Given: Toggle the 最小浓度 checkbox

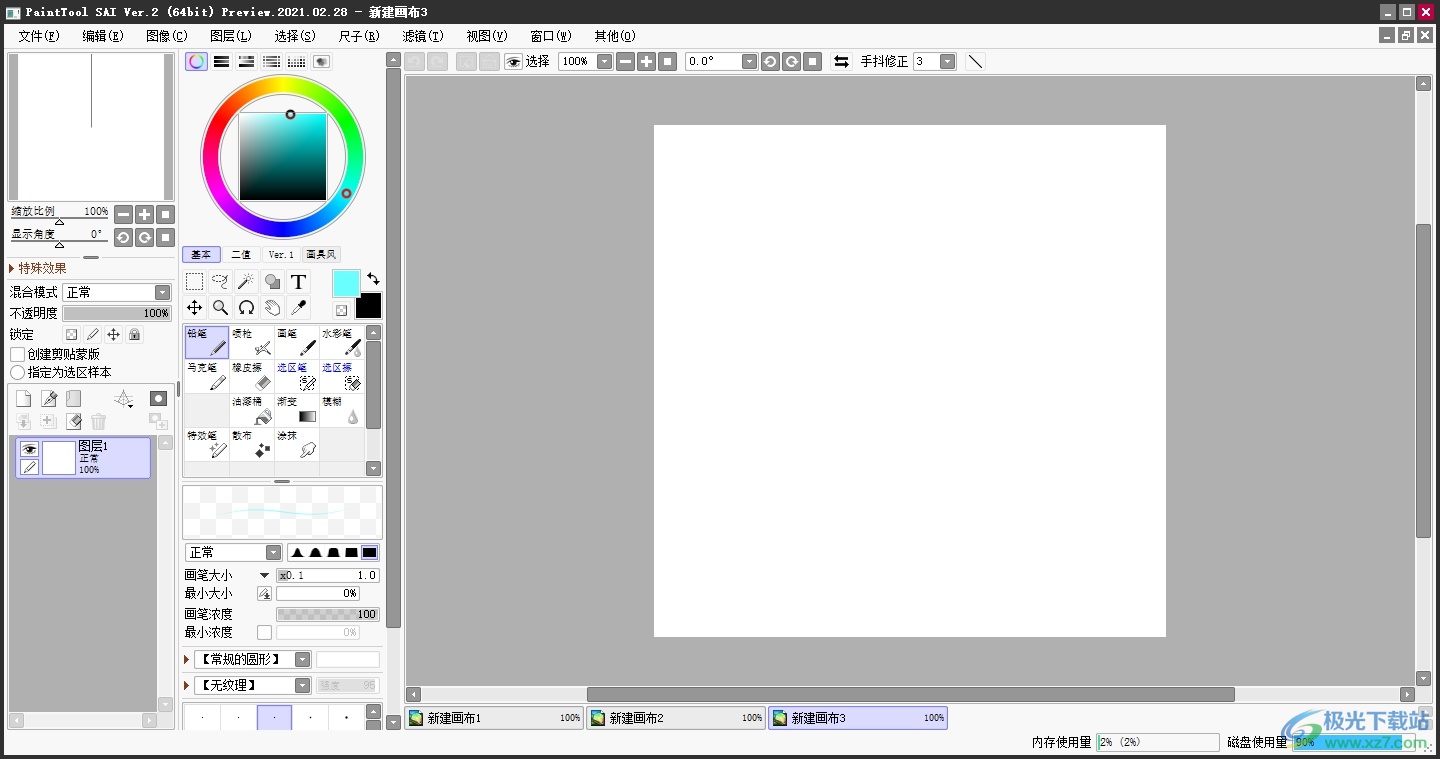Looking at the screenshot, I should (264, 632).
